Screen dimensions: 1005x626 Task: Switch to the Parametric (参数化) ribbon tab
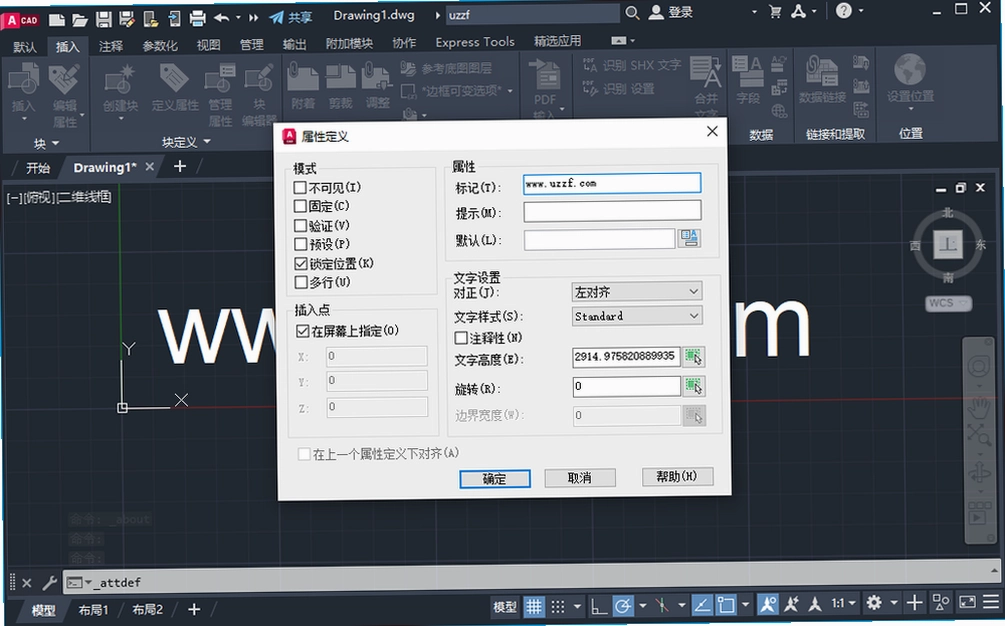coord(160,46)
